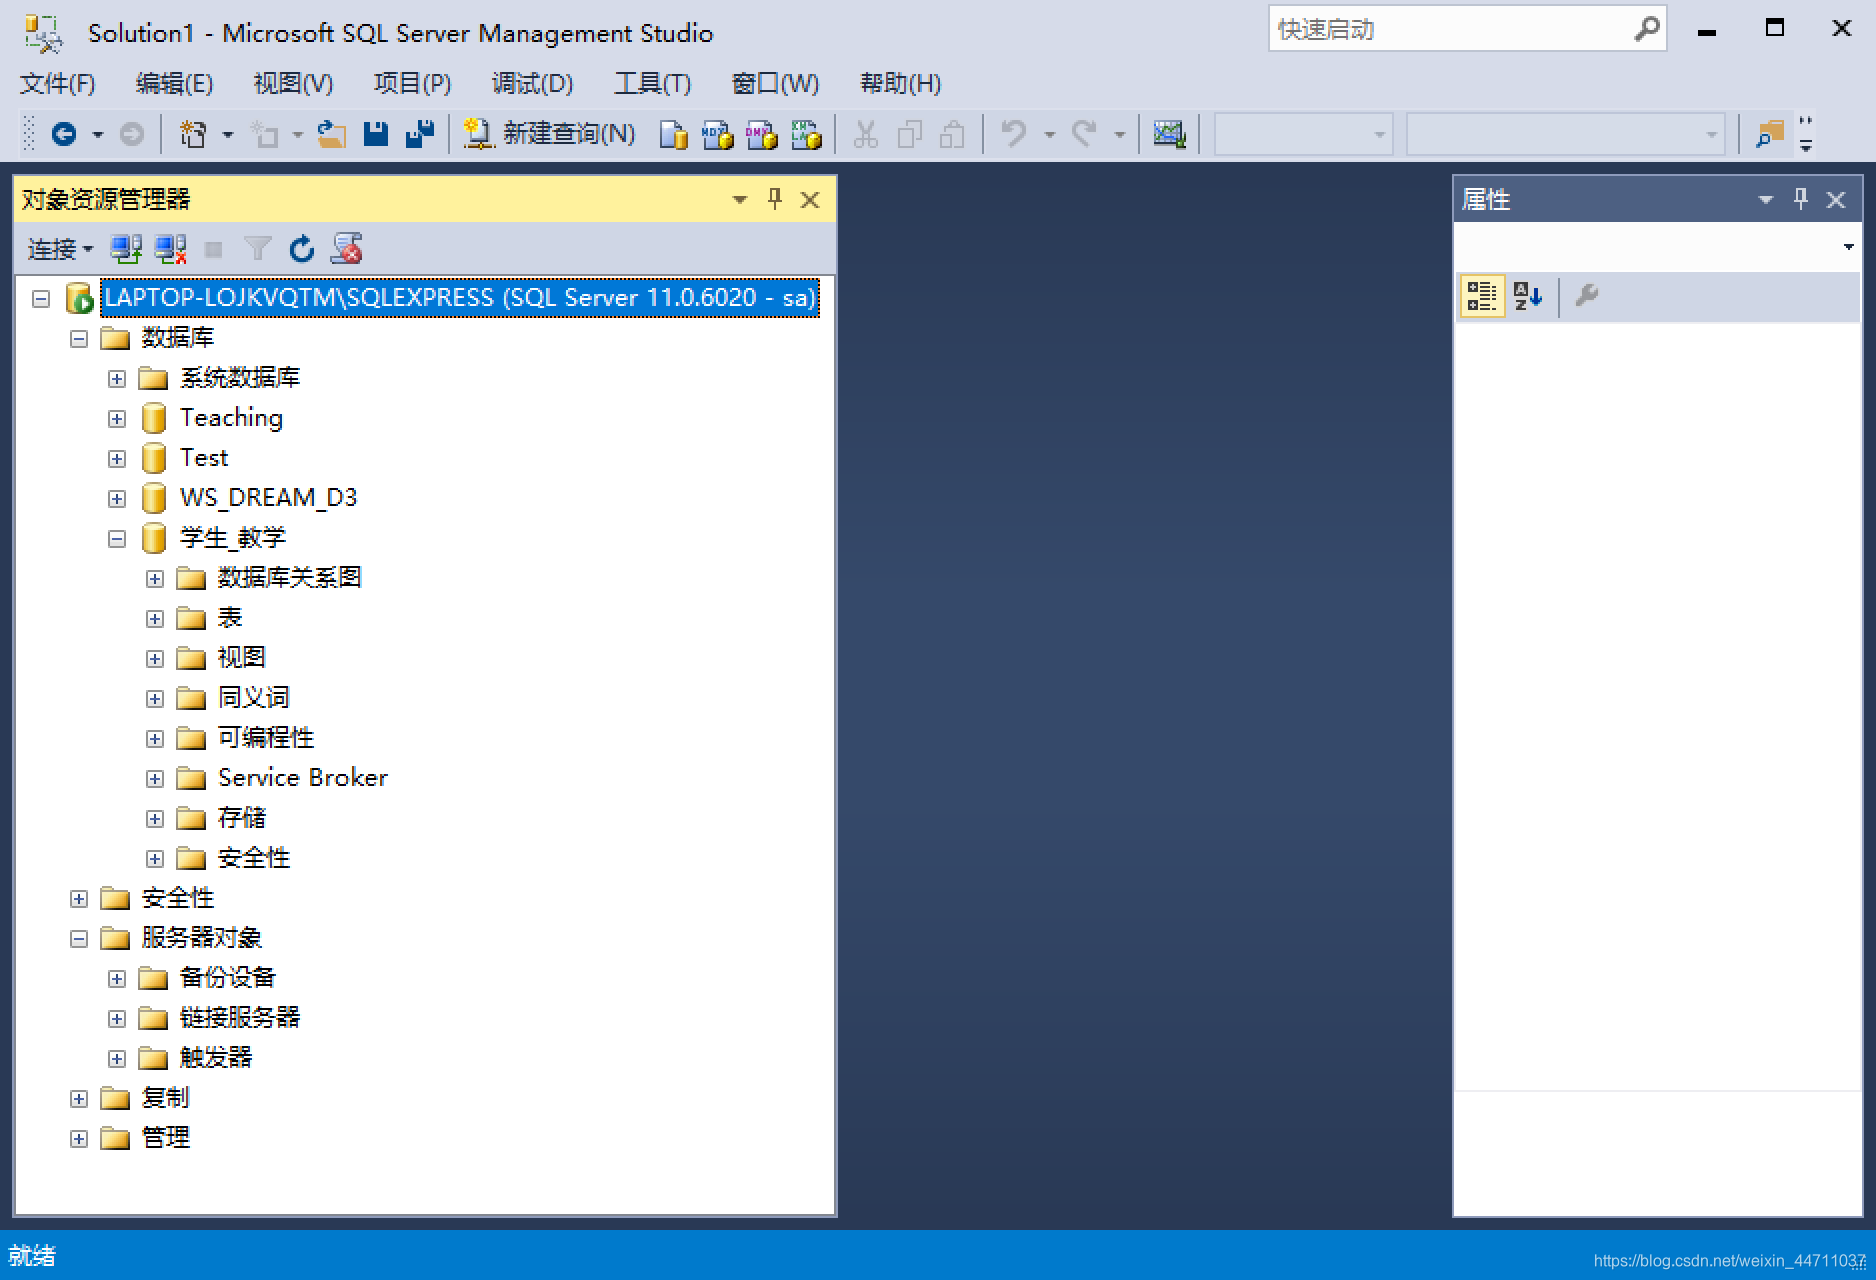Toggle Categorized view in 属性 panel

1482,296
